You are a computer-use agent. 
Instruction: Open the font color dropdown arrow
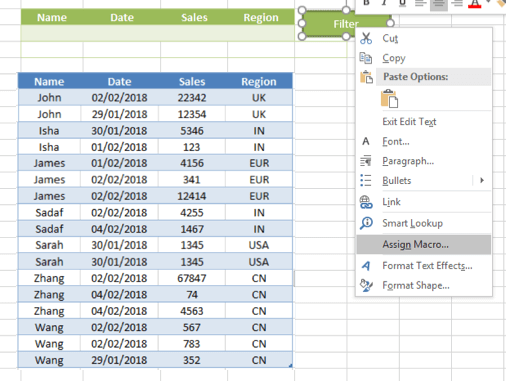tap(488, 2)
